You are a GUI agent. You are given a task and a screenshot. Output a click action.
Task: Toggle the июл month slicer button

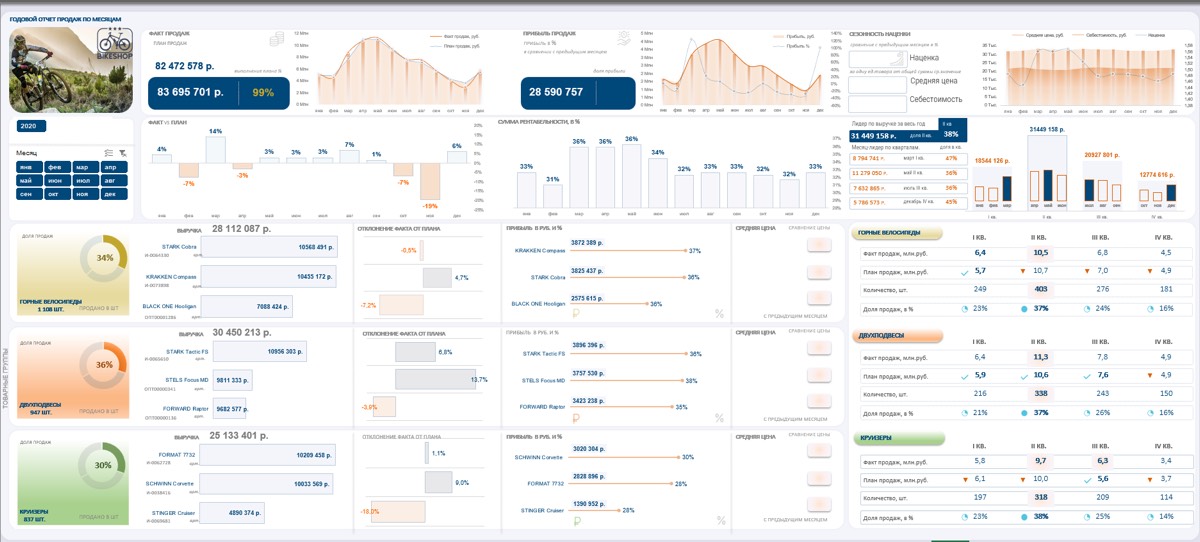click(88, 180)
